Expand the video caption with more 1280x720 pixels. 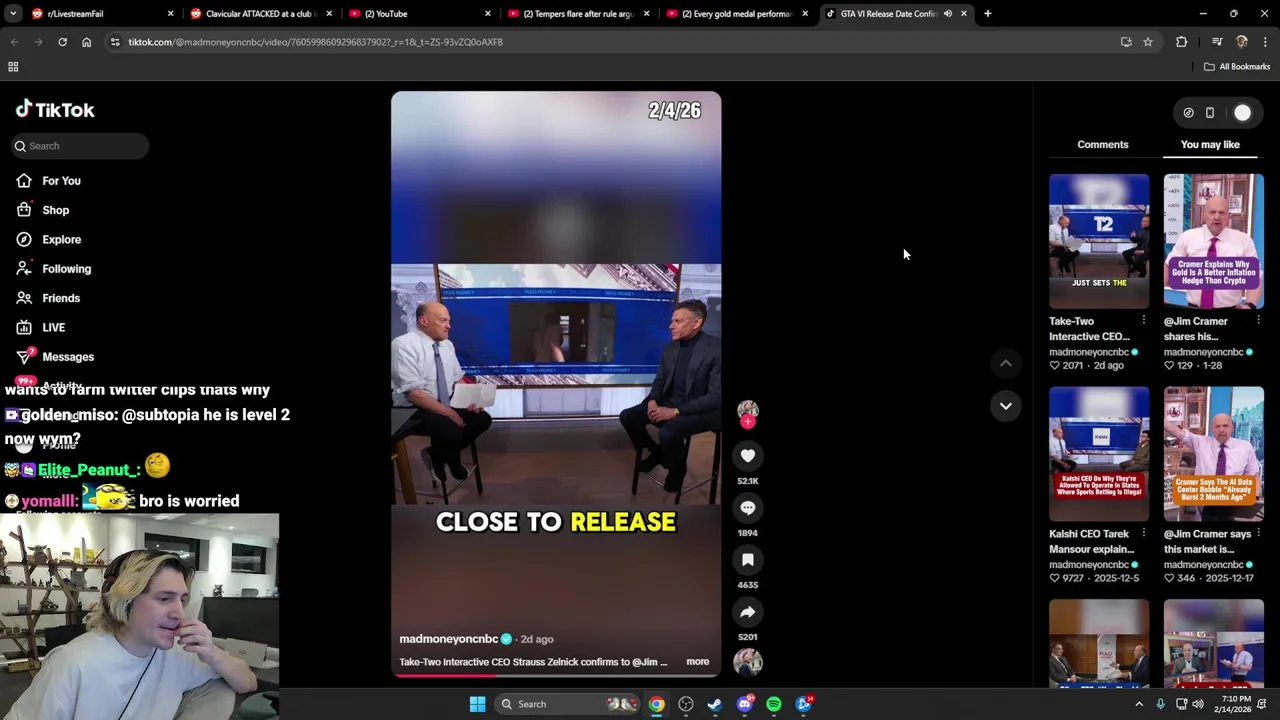697,662
